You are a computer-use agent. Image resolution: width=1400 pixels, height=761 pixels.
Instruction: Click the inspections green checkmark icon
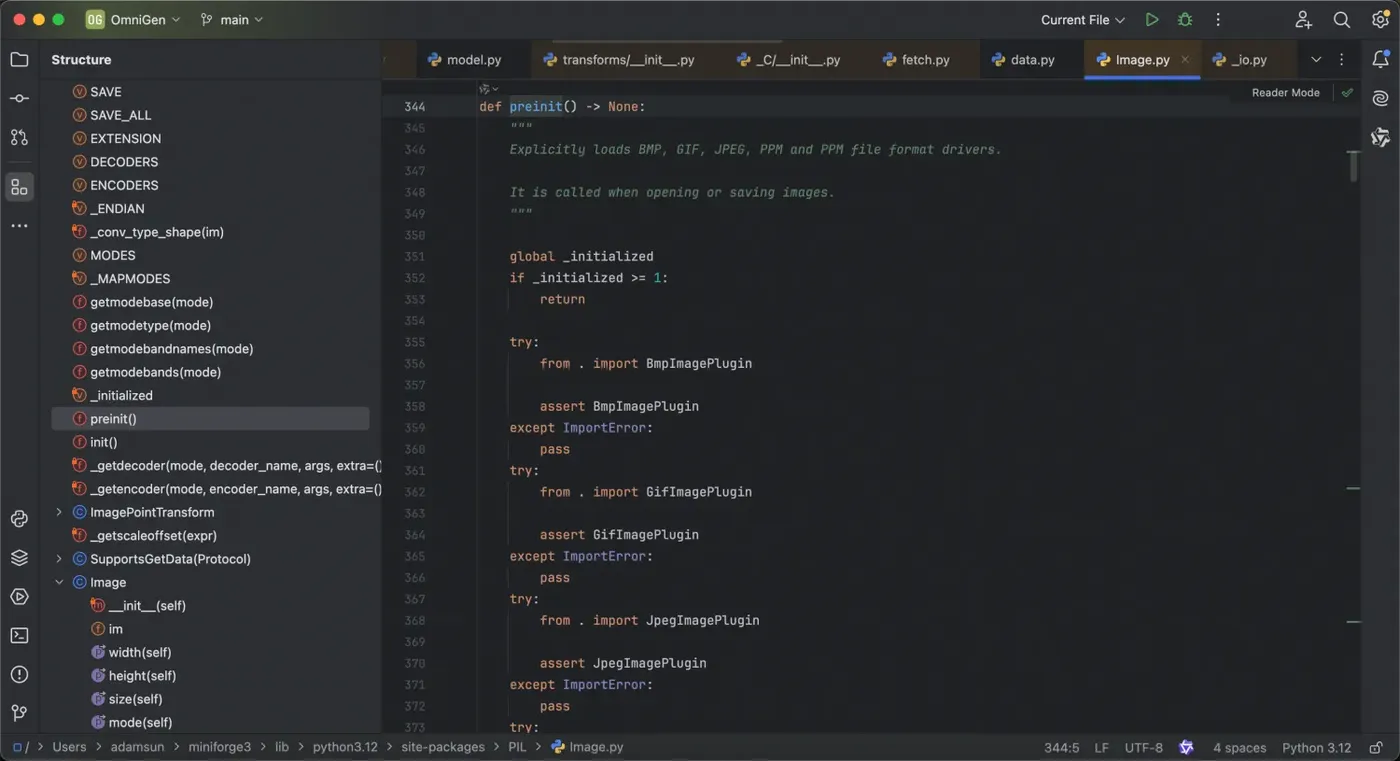point(1347,92)
